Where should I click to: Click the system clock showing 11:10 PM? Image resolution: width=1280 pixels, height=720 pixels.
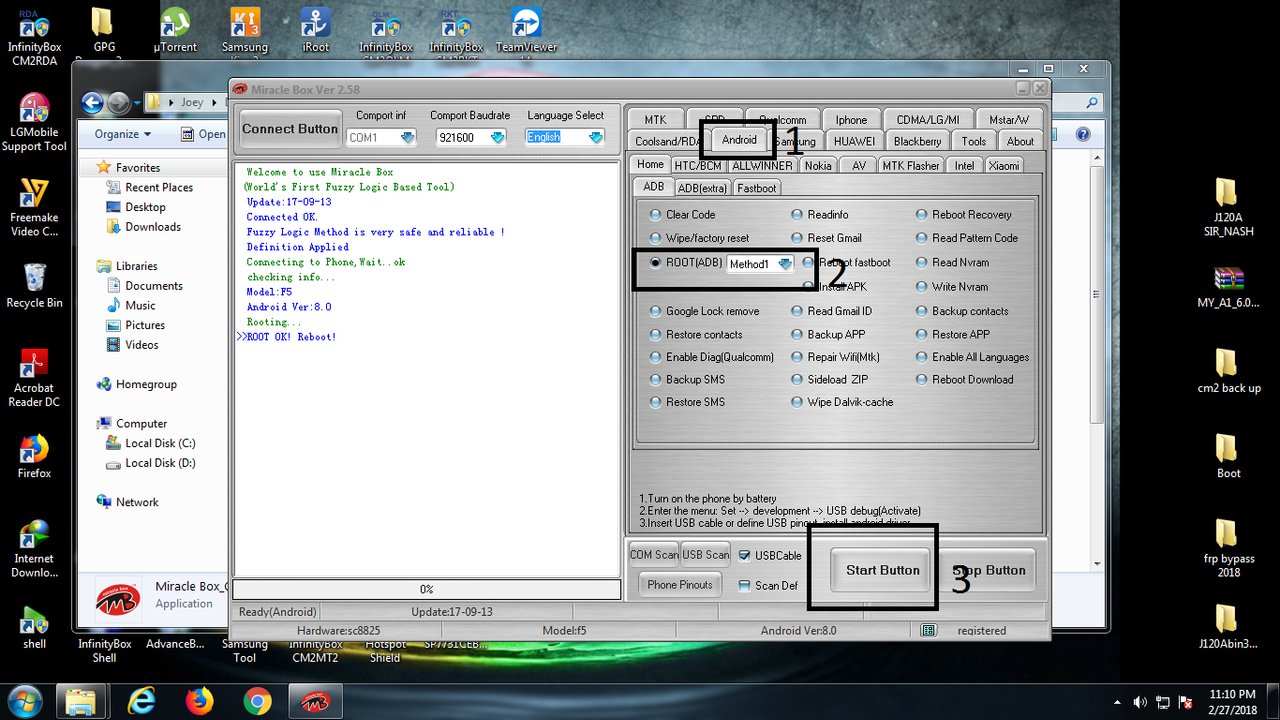coord(1232,701)
